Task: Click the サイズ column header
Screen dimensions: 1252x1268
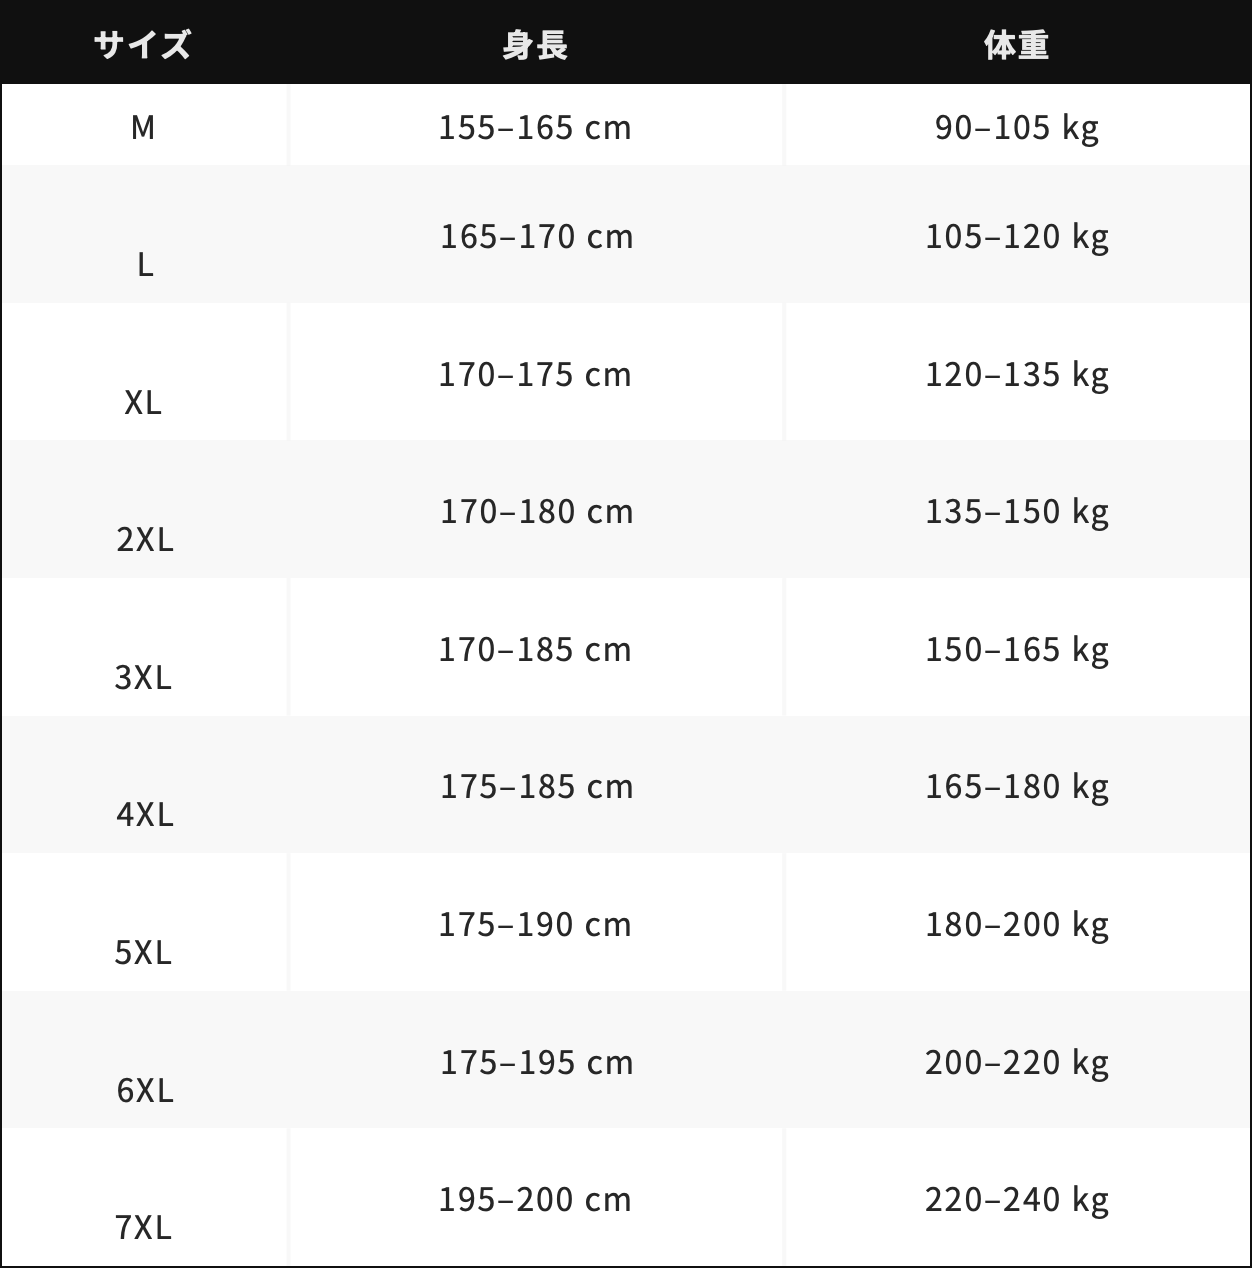Action: tap(143, 45)
